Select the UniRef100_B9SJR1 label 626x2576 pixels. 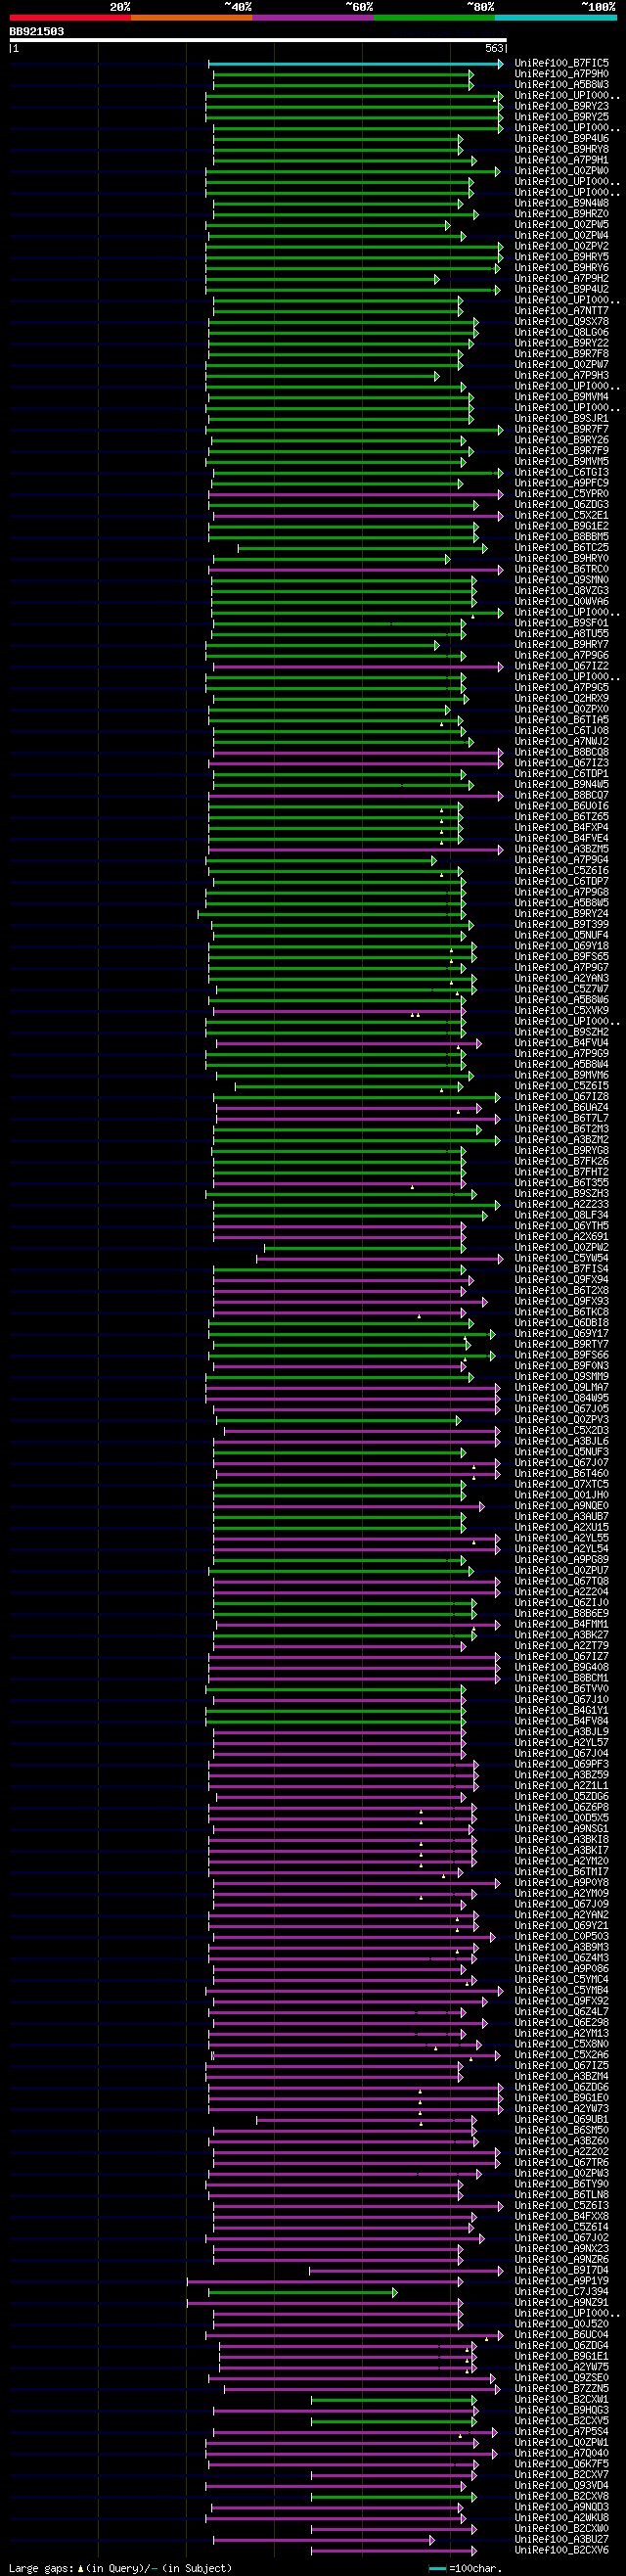tap(562, 419)
